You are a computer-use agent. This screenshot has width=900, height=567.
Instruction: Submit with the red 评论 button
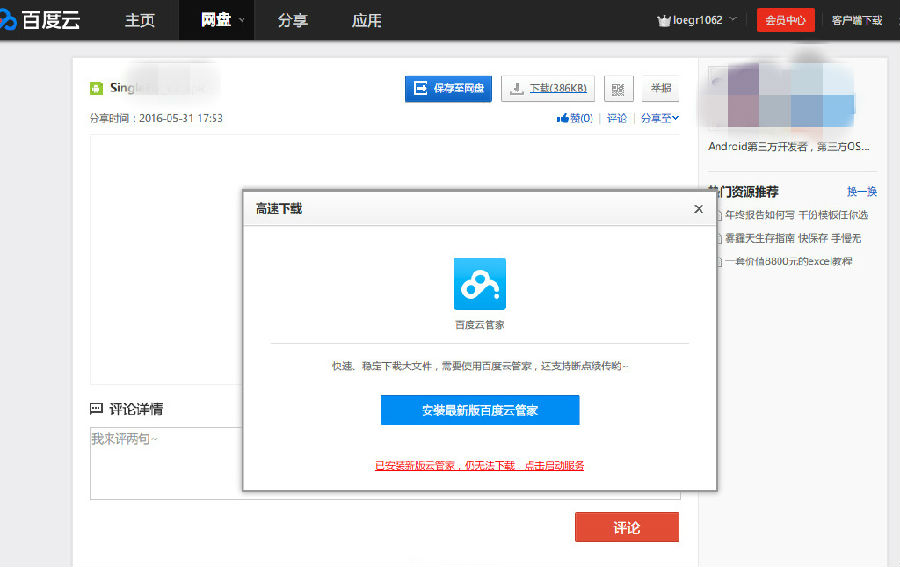point(627,527)
